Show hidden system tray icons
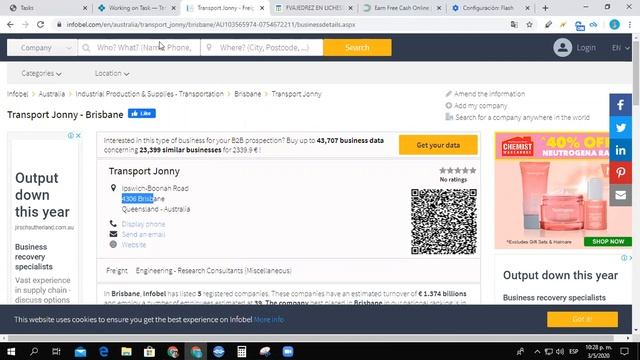This screenshot has width=640, height=360. (537, 351)
